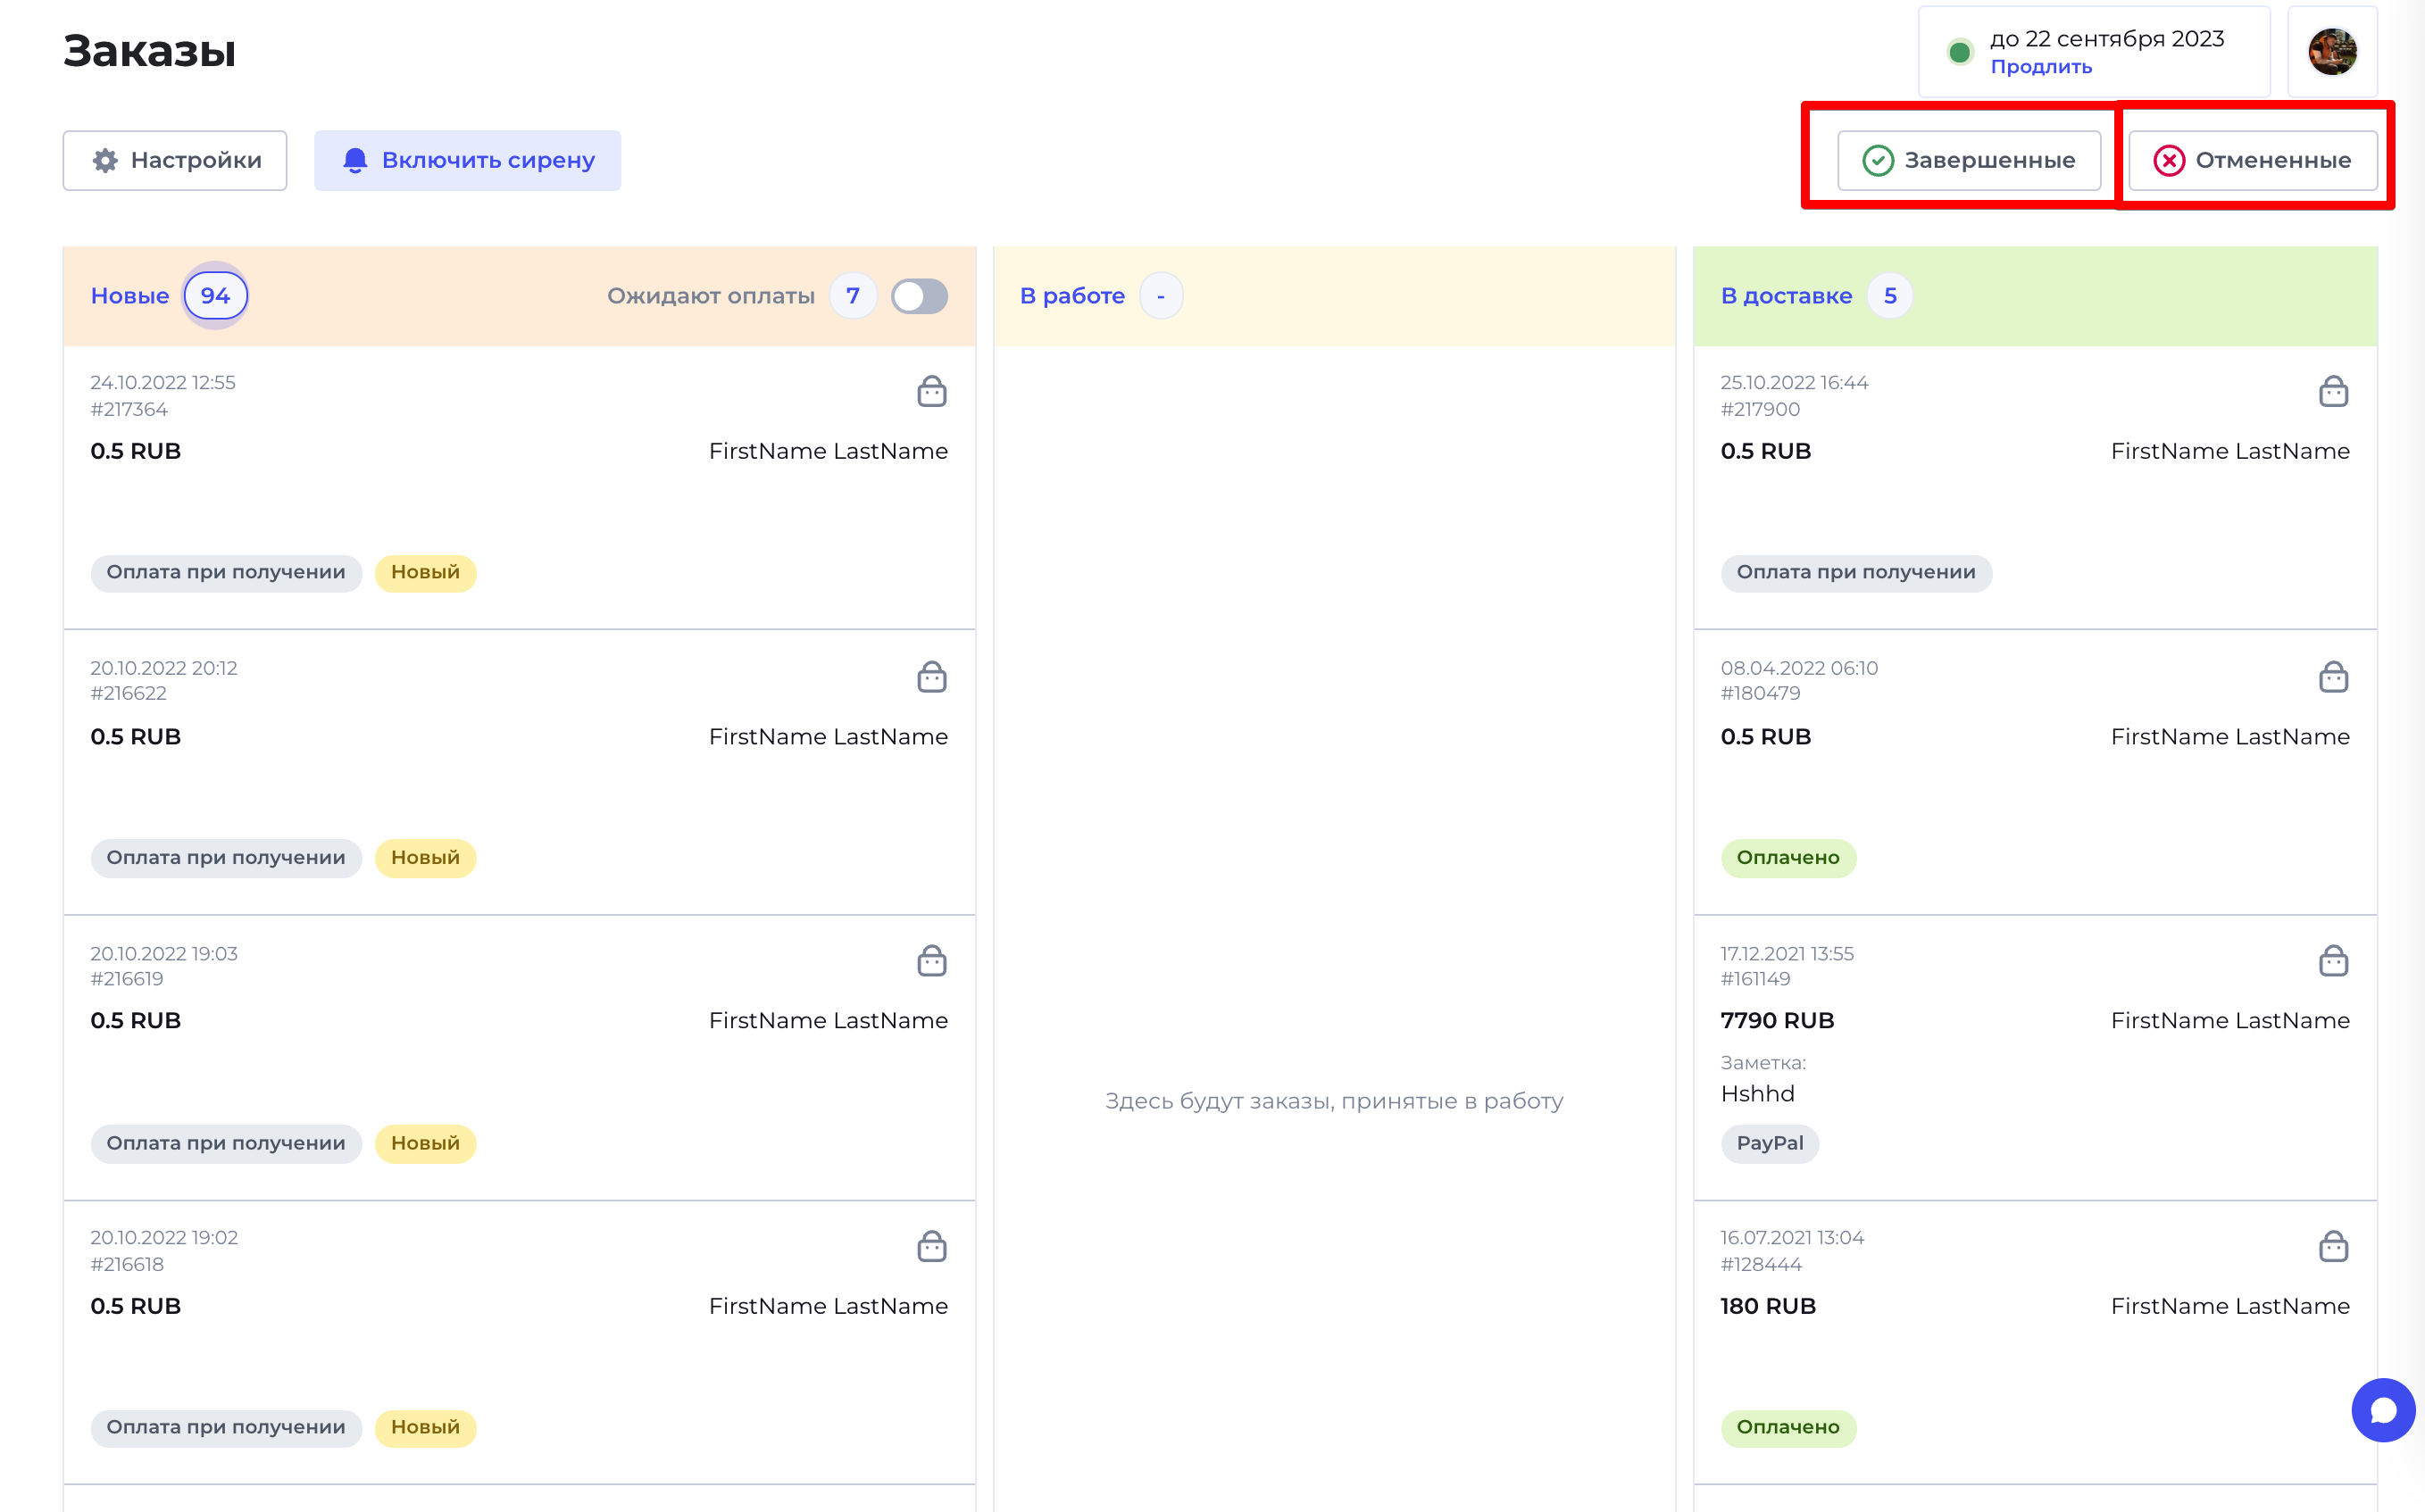This screenshot has width=2425, height=1512.
Task: Select the В доставке column header
Action: [x=1786, y=296]
